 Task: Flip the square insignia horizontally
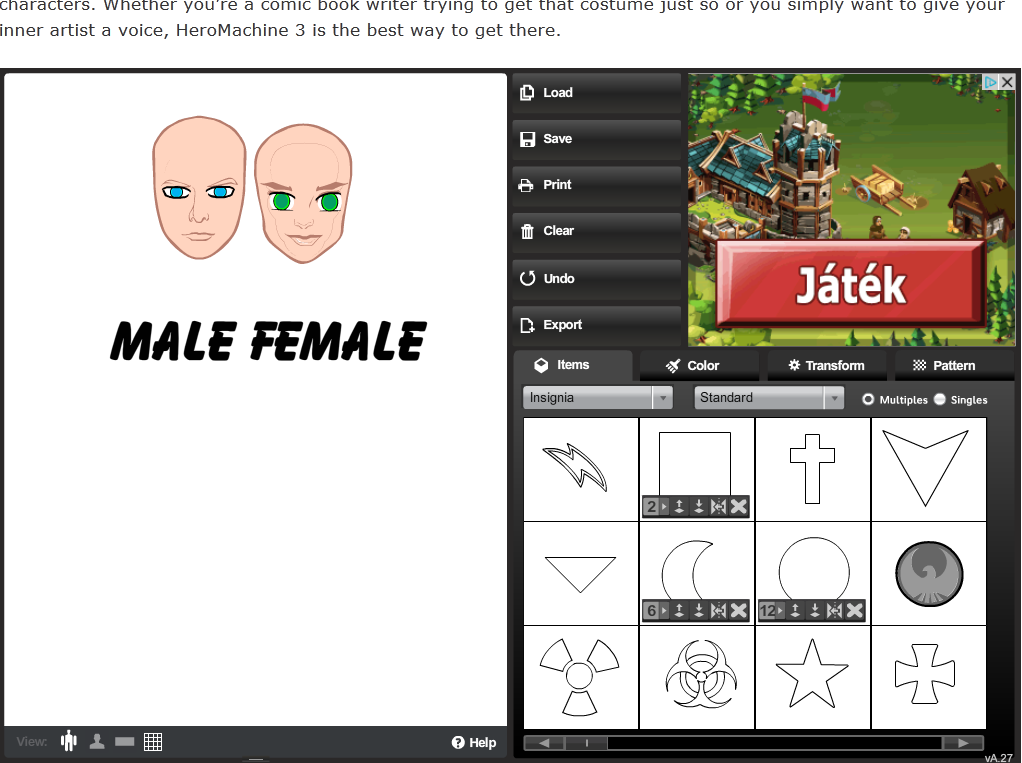tap(718, 507)
